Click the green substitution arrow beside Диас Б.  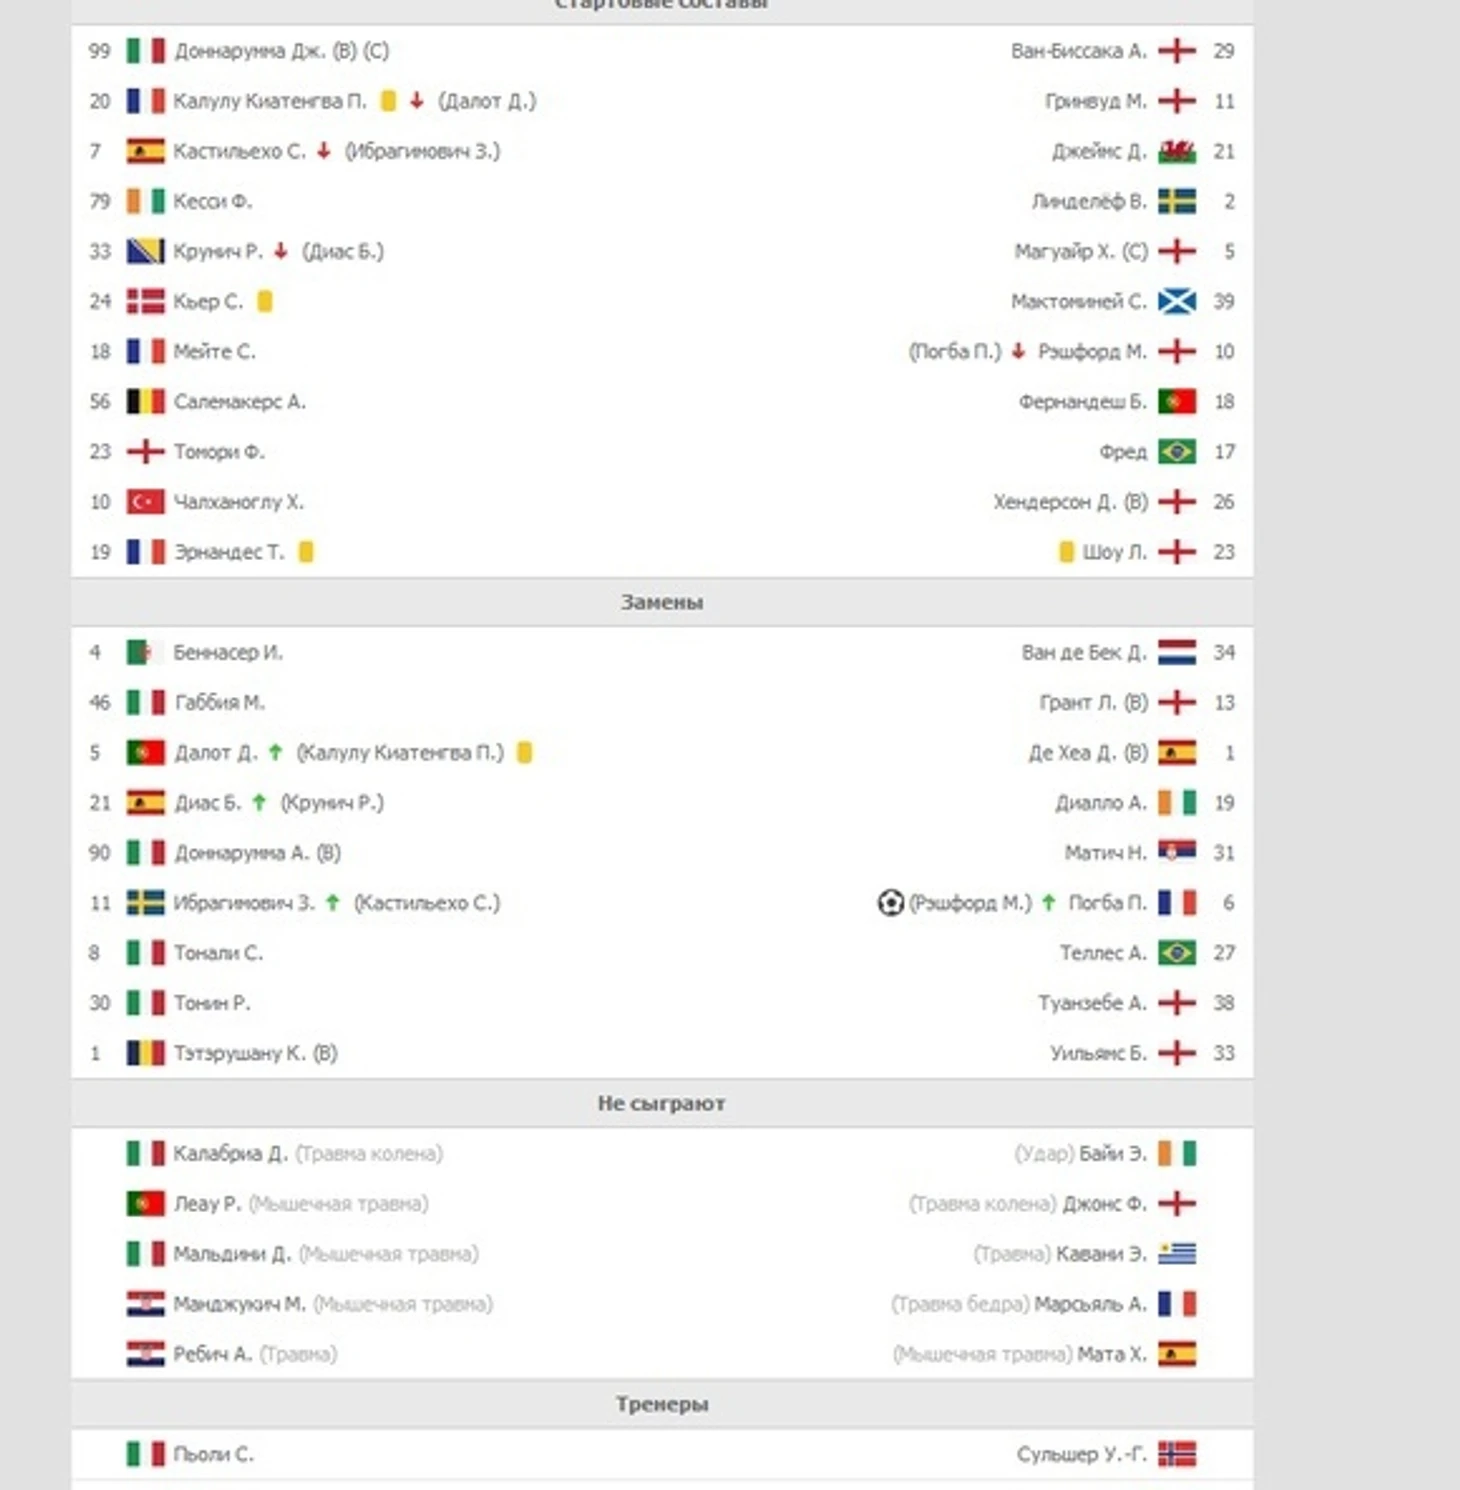coord(260,803)
